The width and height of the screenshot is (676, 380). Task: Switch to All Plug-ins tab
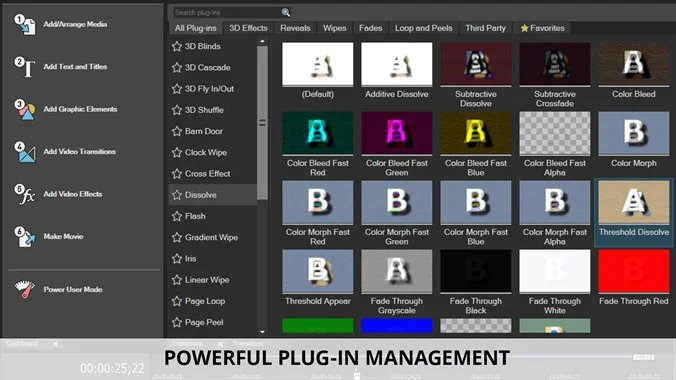coord(195,28)
